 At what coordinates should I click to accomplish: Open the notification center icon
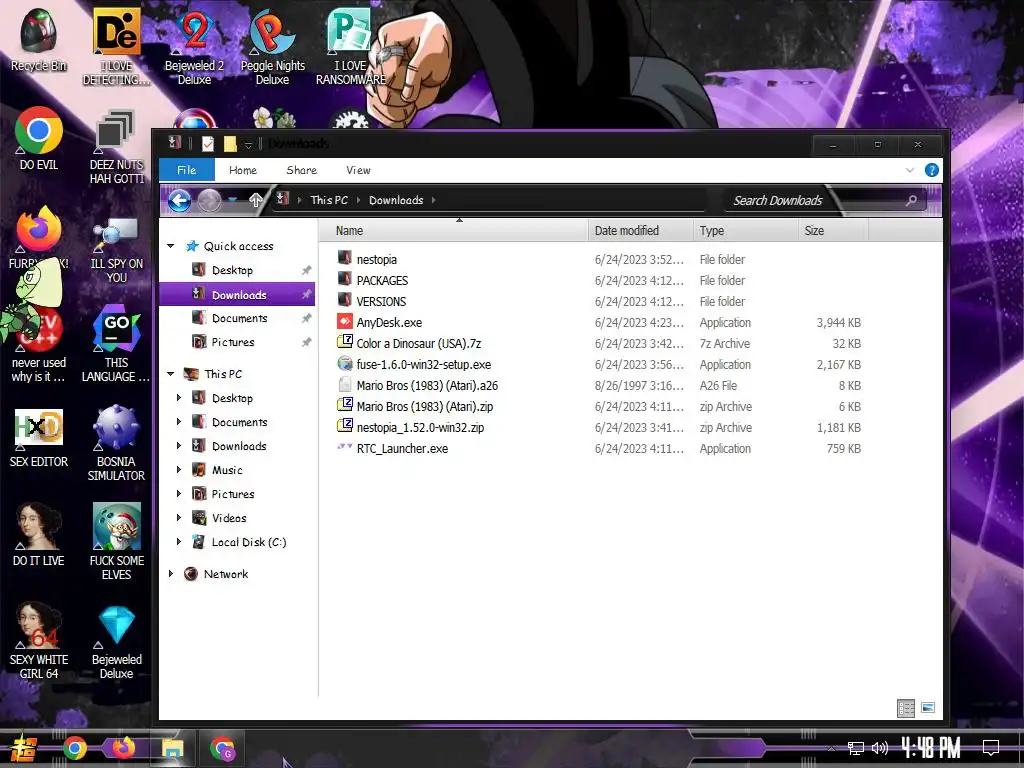[x=991, y=748]
